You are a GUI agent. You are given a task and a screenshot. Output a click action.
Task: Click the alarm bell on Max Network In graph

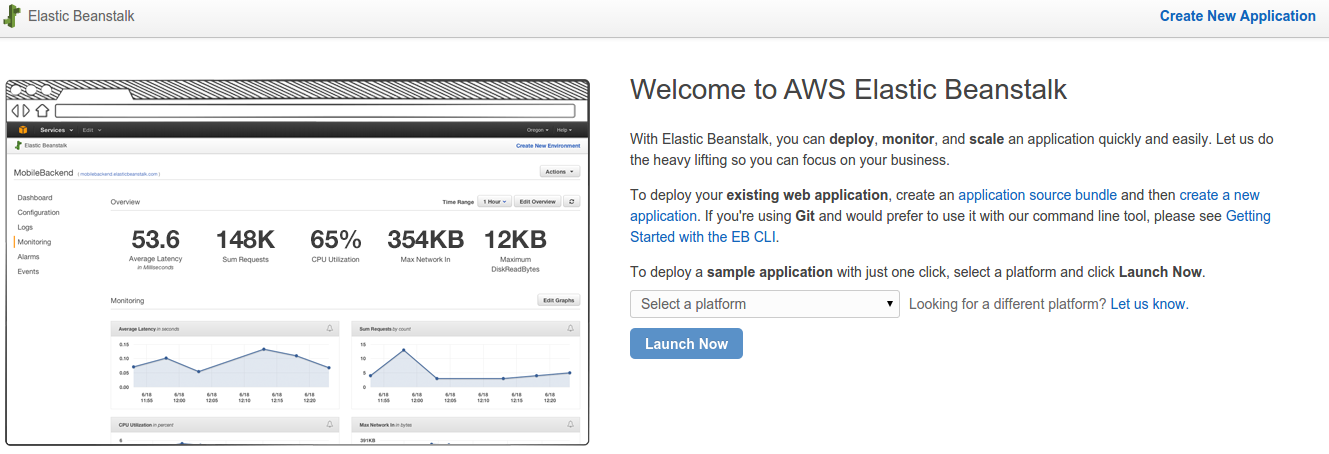pos(570,425)
